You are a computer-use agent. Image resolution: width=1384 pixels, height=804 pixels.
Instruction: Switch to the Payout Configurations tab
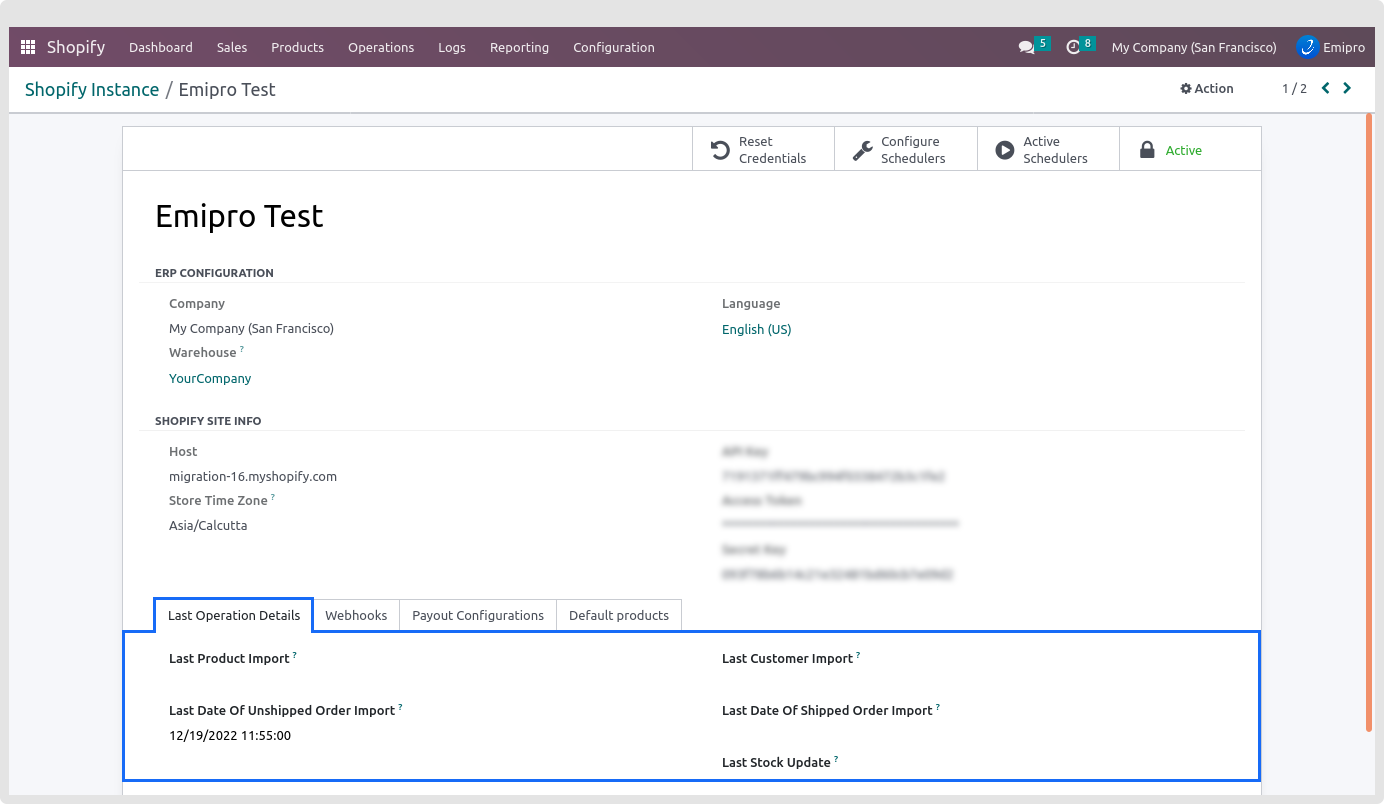[478, 615]
